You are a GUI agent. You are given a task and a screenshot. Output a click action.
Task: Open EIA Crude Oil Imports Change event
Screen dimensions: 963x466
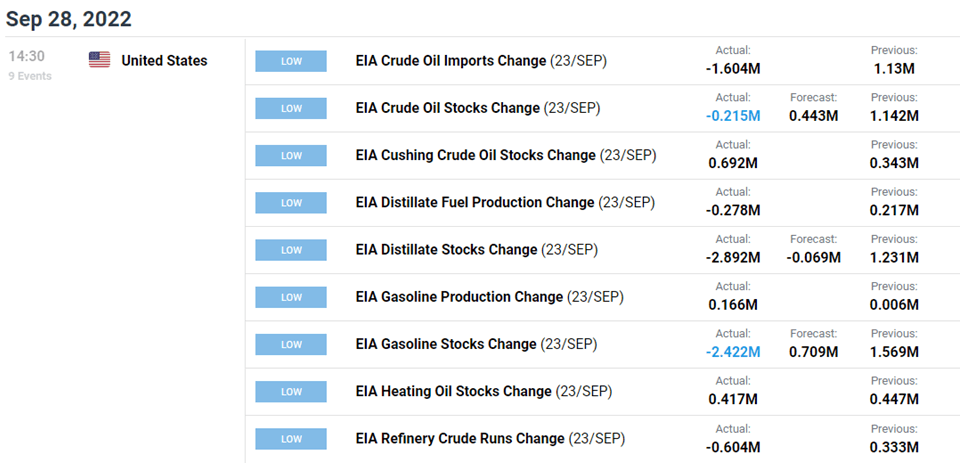point(481,61)
